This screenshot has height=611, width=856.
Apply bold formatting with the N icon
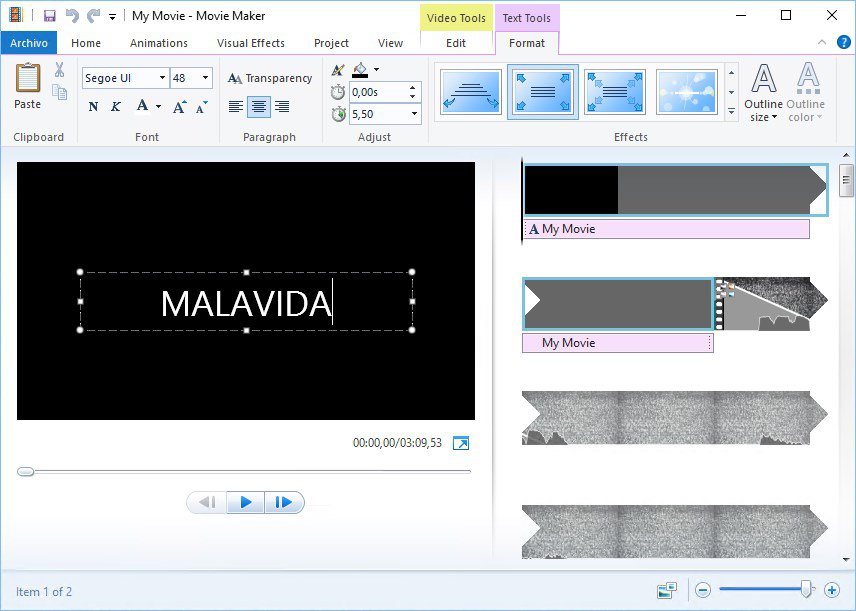93,105
